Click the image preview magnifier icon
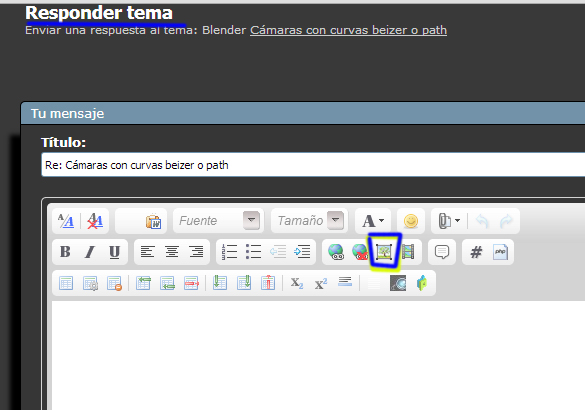Screen dimensions: 585x410 click(398, 283)
